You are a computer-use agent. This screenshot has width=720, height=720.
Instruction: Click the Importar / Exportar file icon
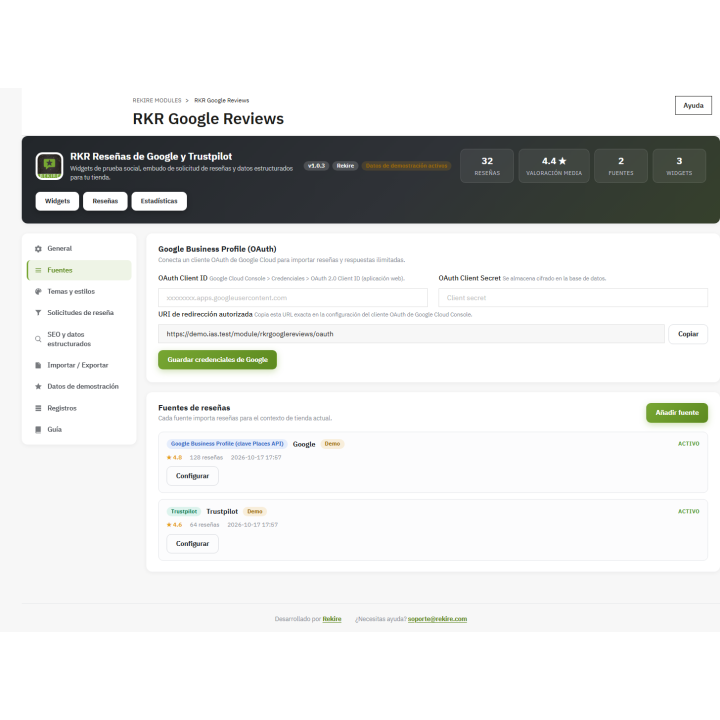point(38,366)
